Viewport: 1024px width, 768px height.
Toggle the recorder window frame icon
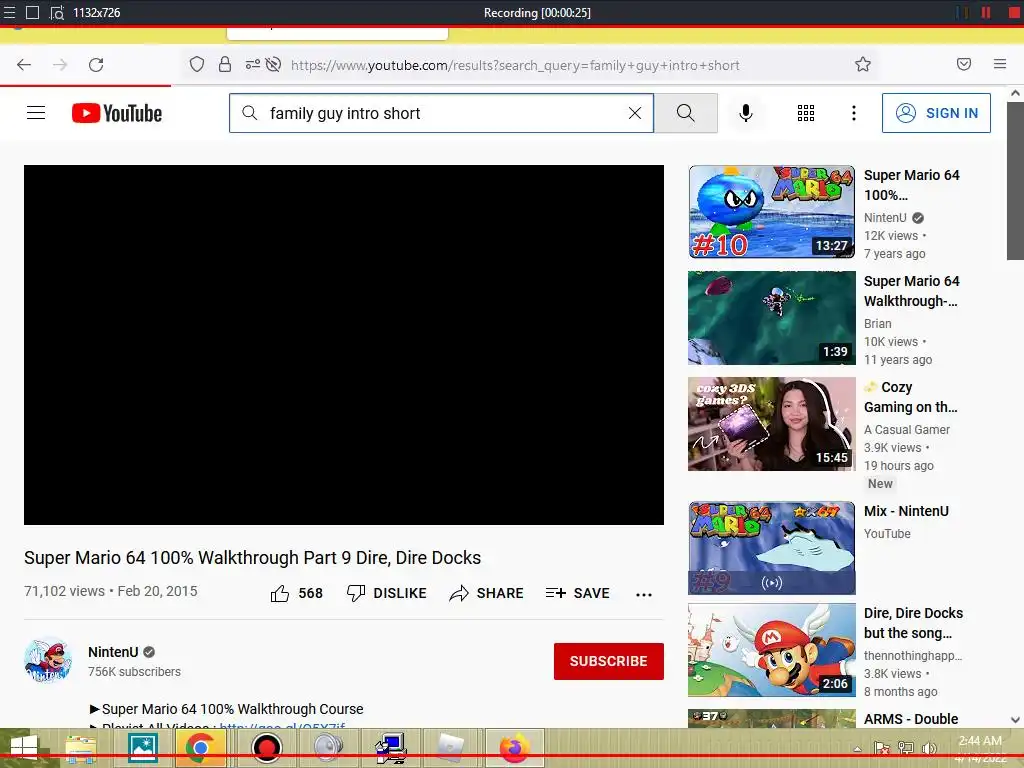click(32, 12)
